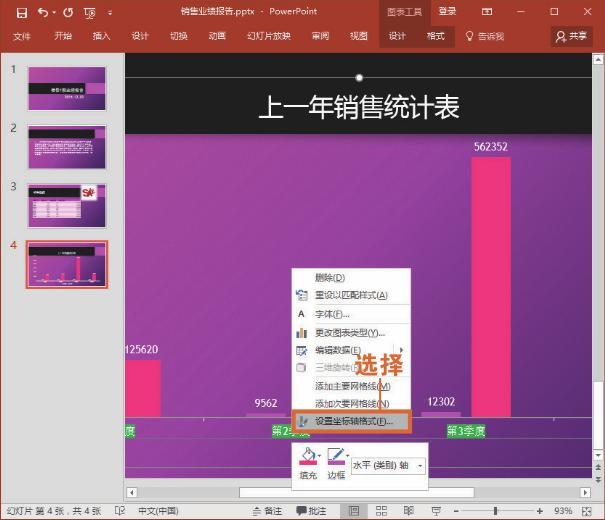
Task: Click the 告诉我 lightbulb search box
Action: (x=485, y=36)
